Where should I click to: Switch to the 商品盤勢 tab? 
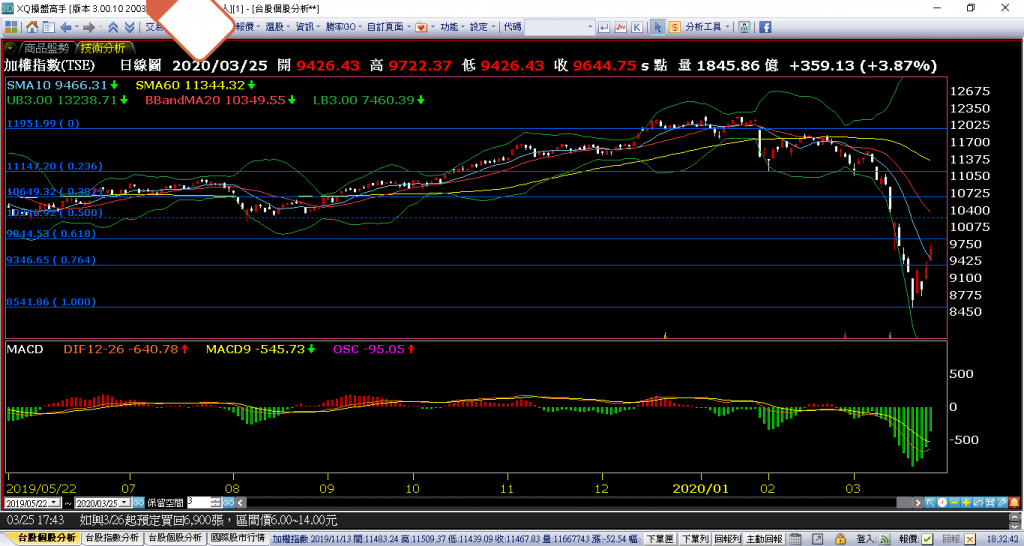pos(47,47)
